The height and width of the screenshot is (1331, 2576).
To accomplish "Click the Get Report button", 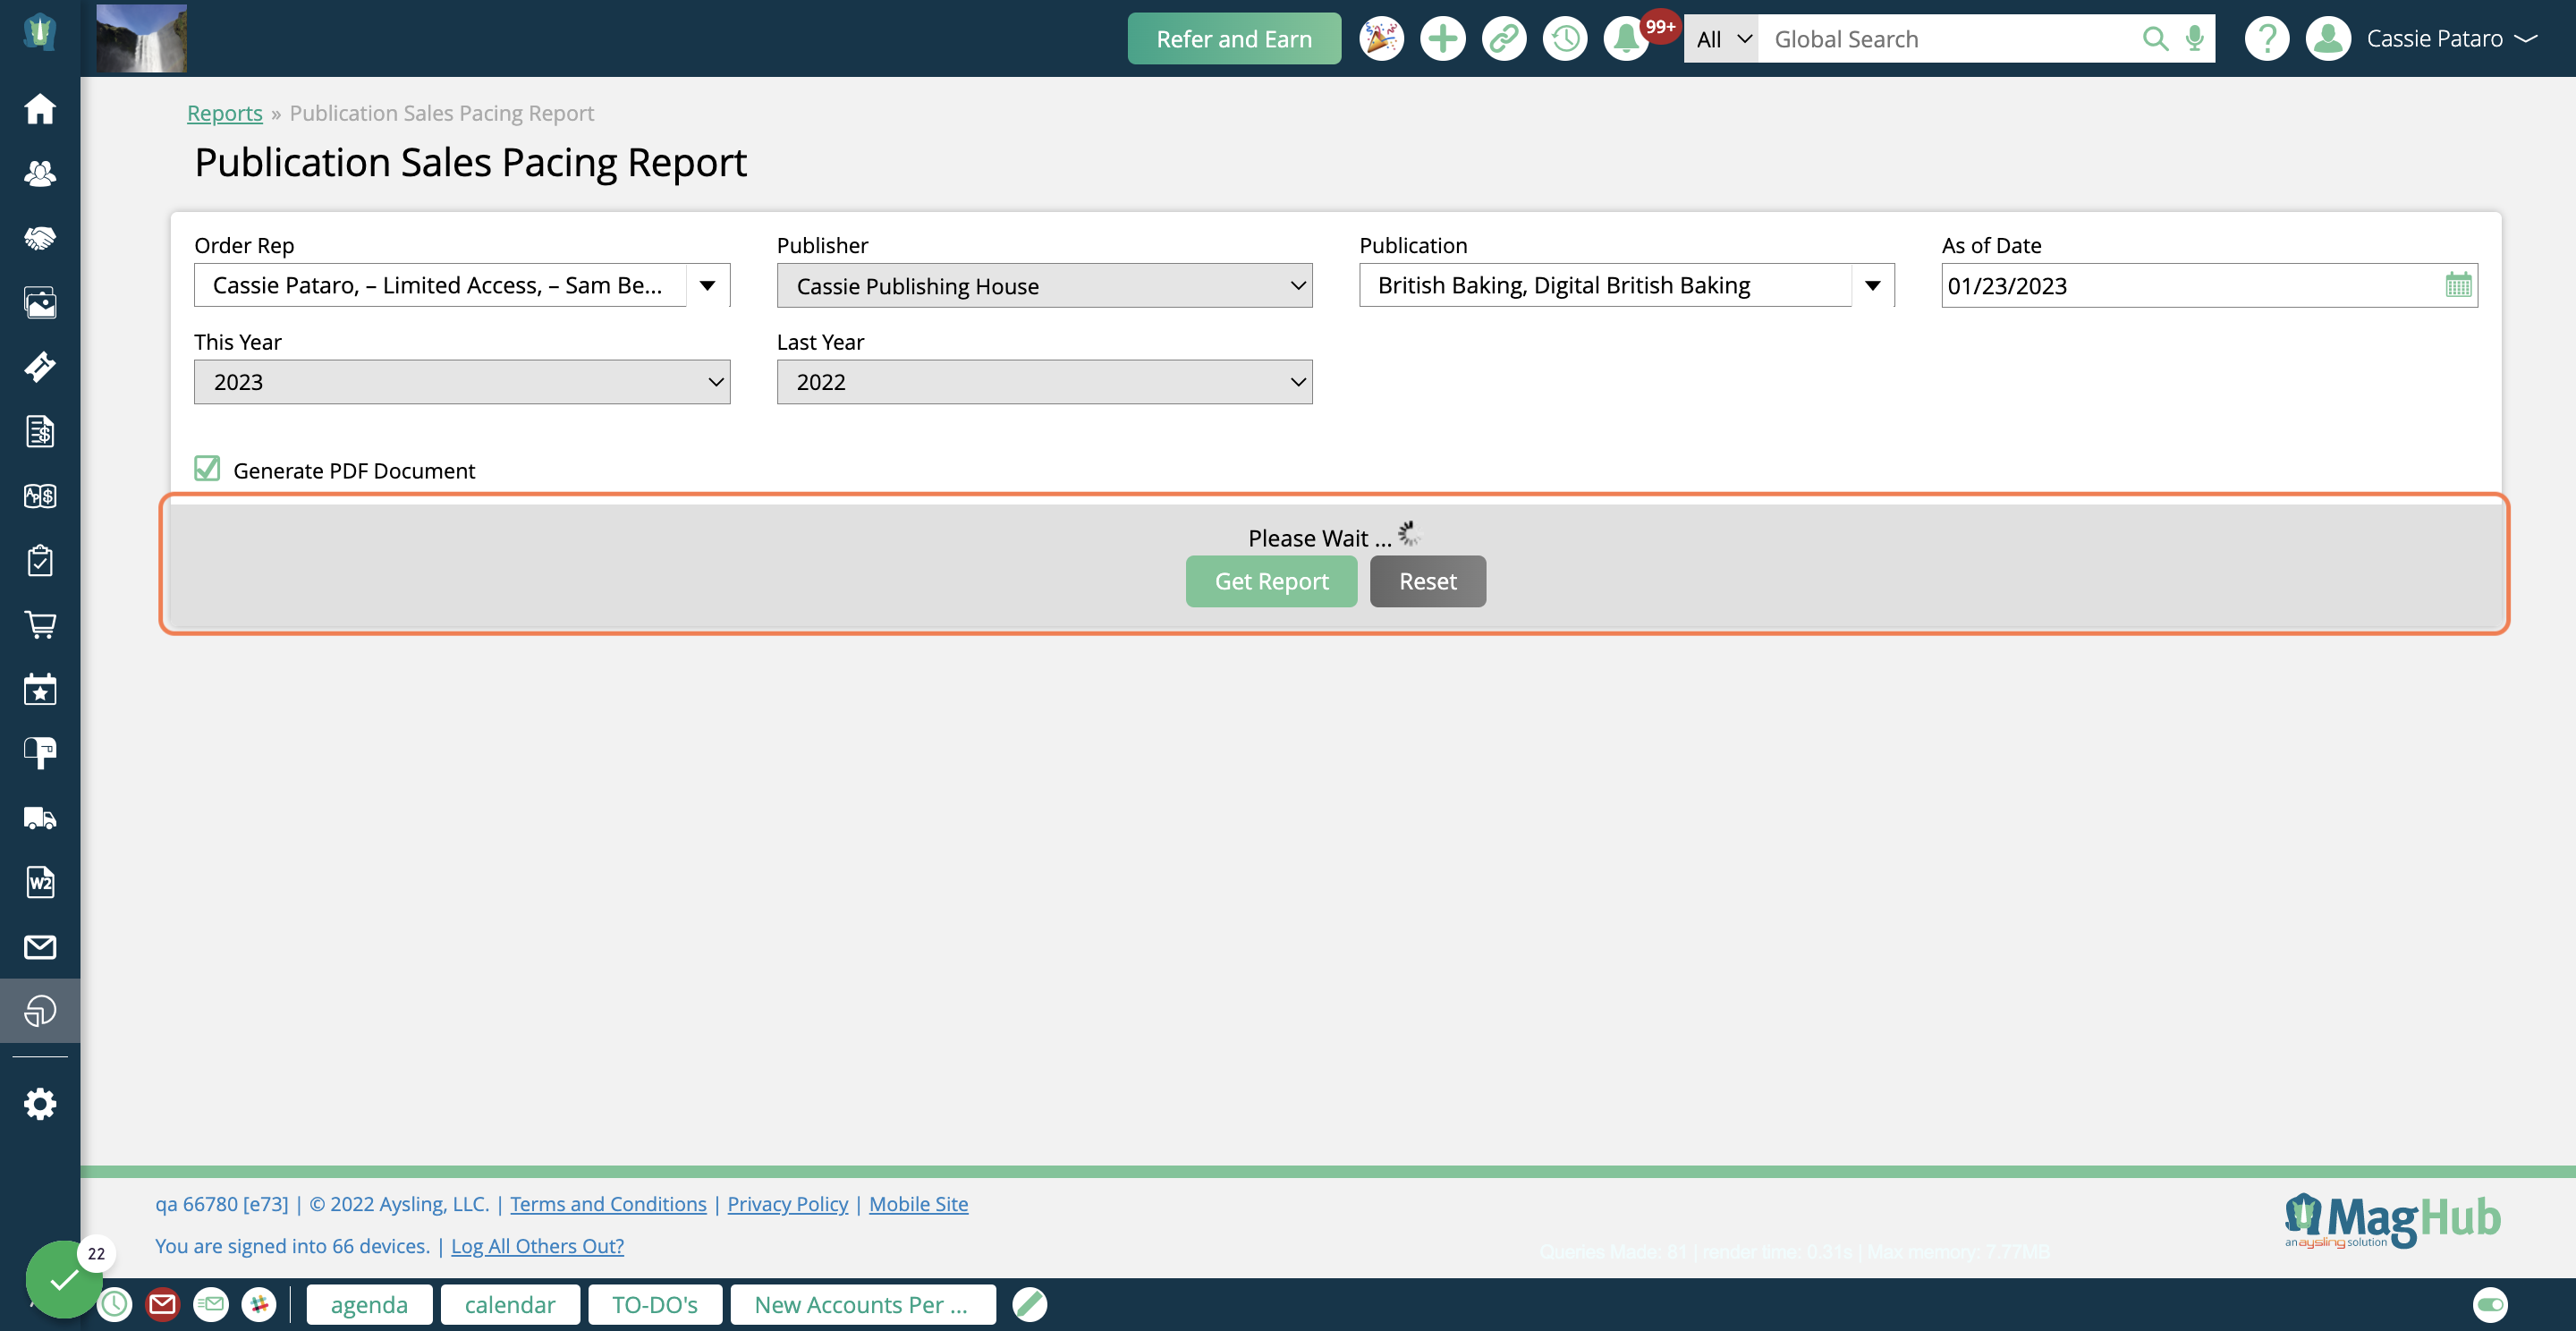I will 1271,581.
